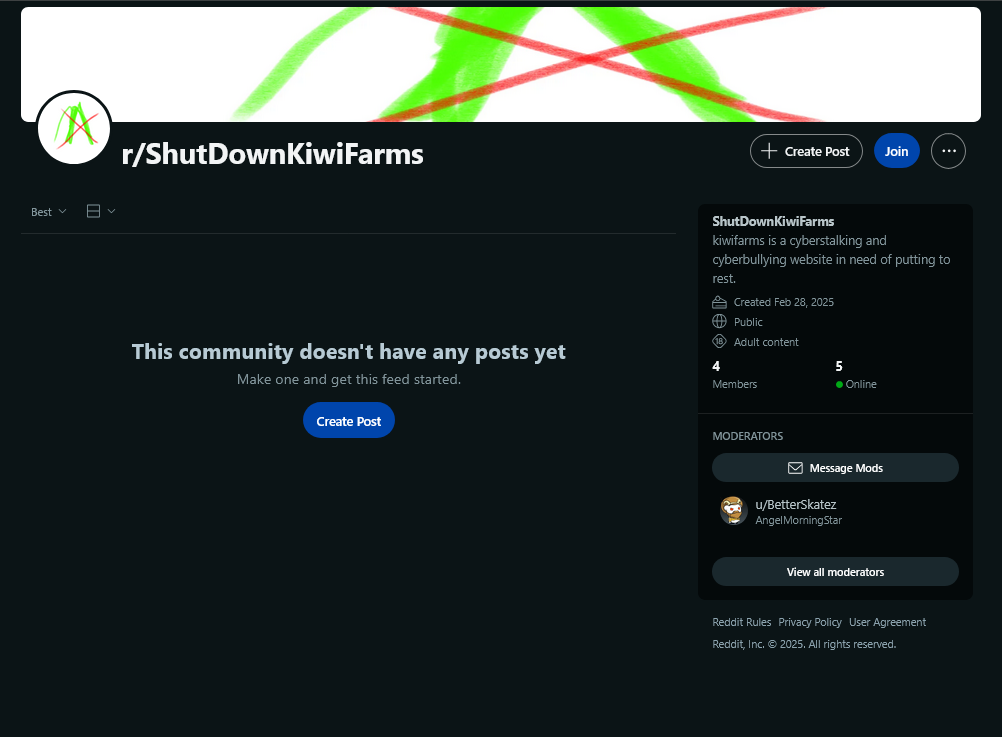Click the cake icon beside Created date
The width and height of the screenshot is (1002, 737).
pyautogui.click(x=720, y=302)
